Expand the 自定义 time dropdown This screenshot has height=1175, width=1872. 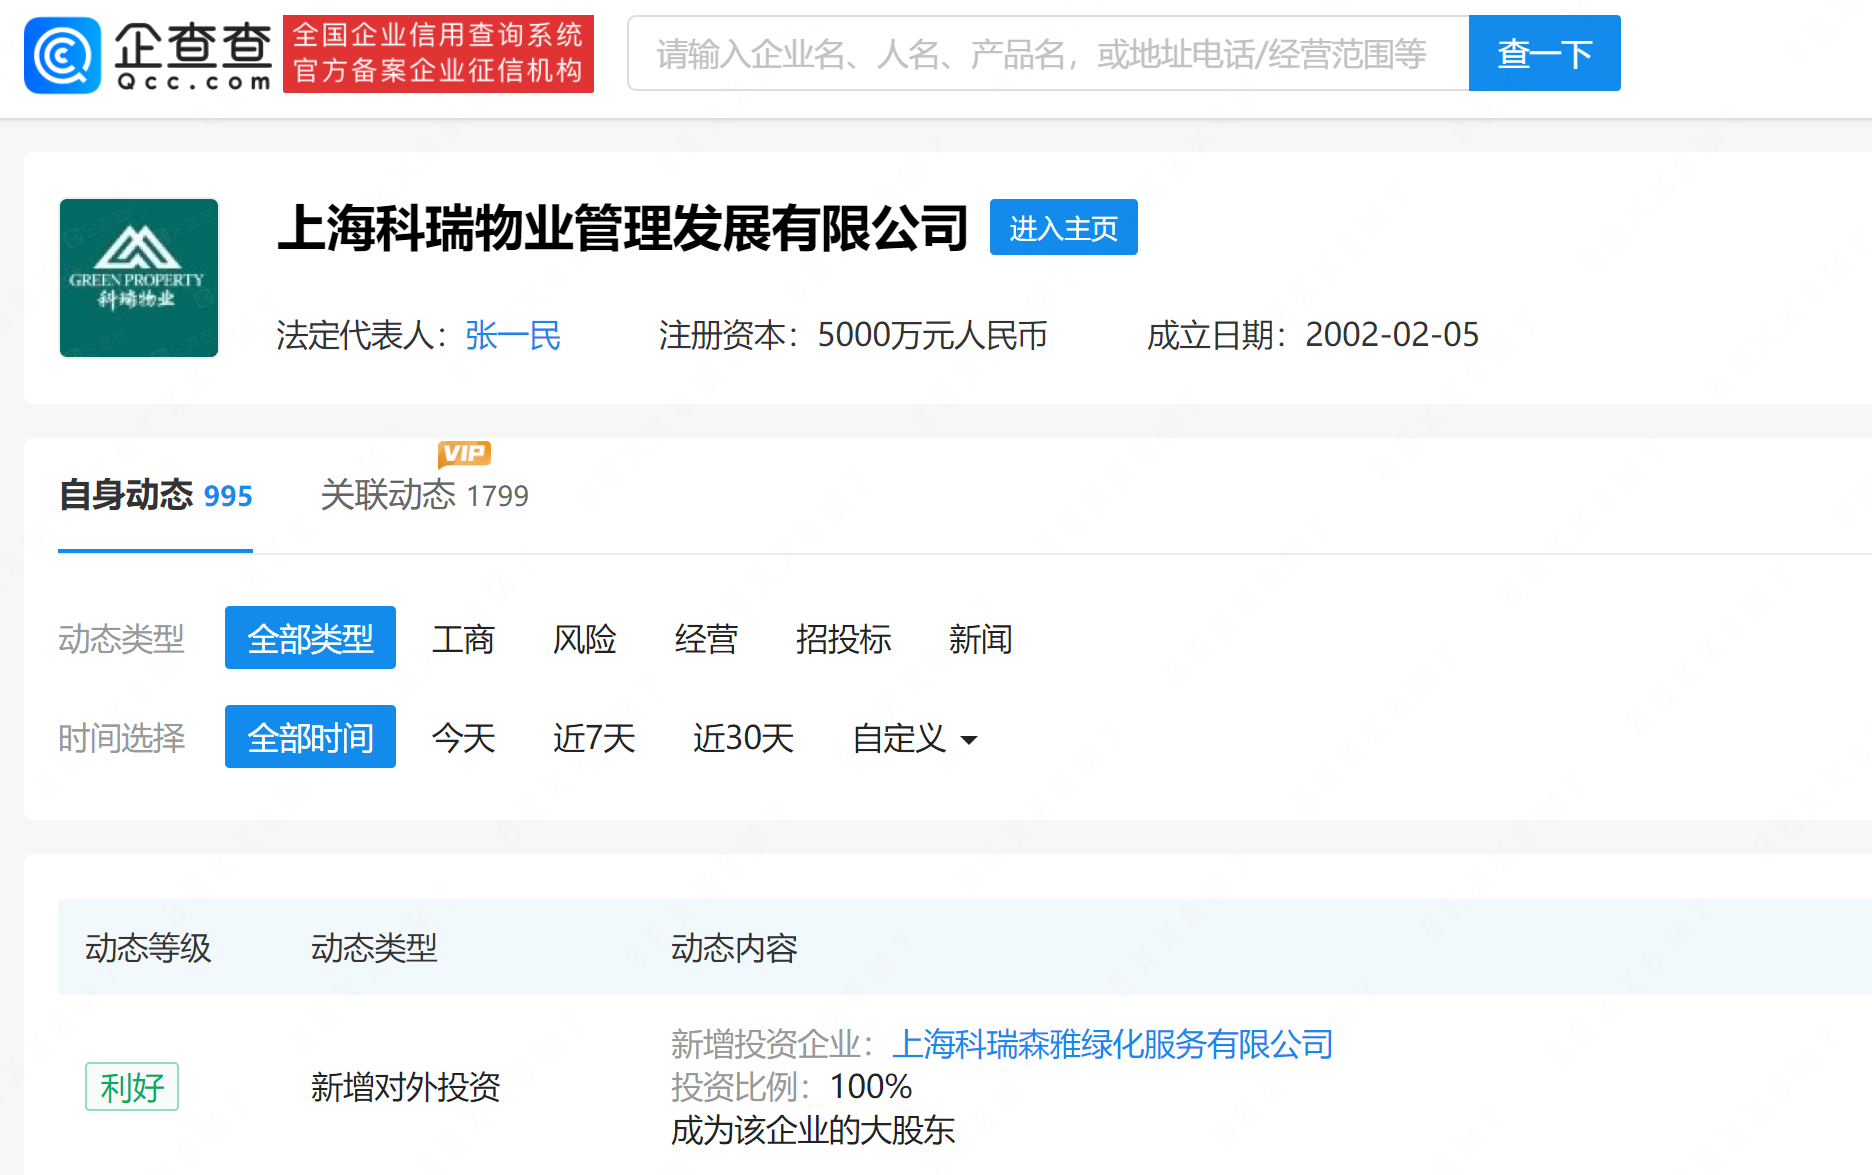[x=914, y=738]
